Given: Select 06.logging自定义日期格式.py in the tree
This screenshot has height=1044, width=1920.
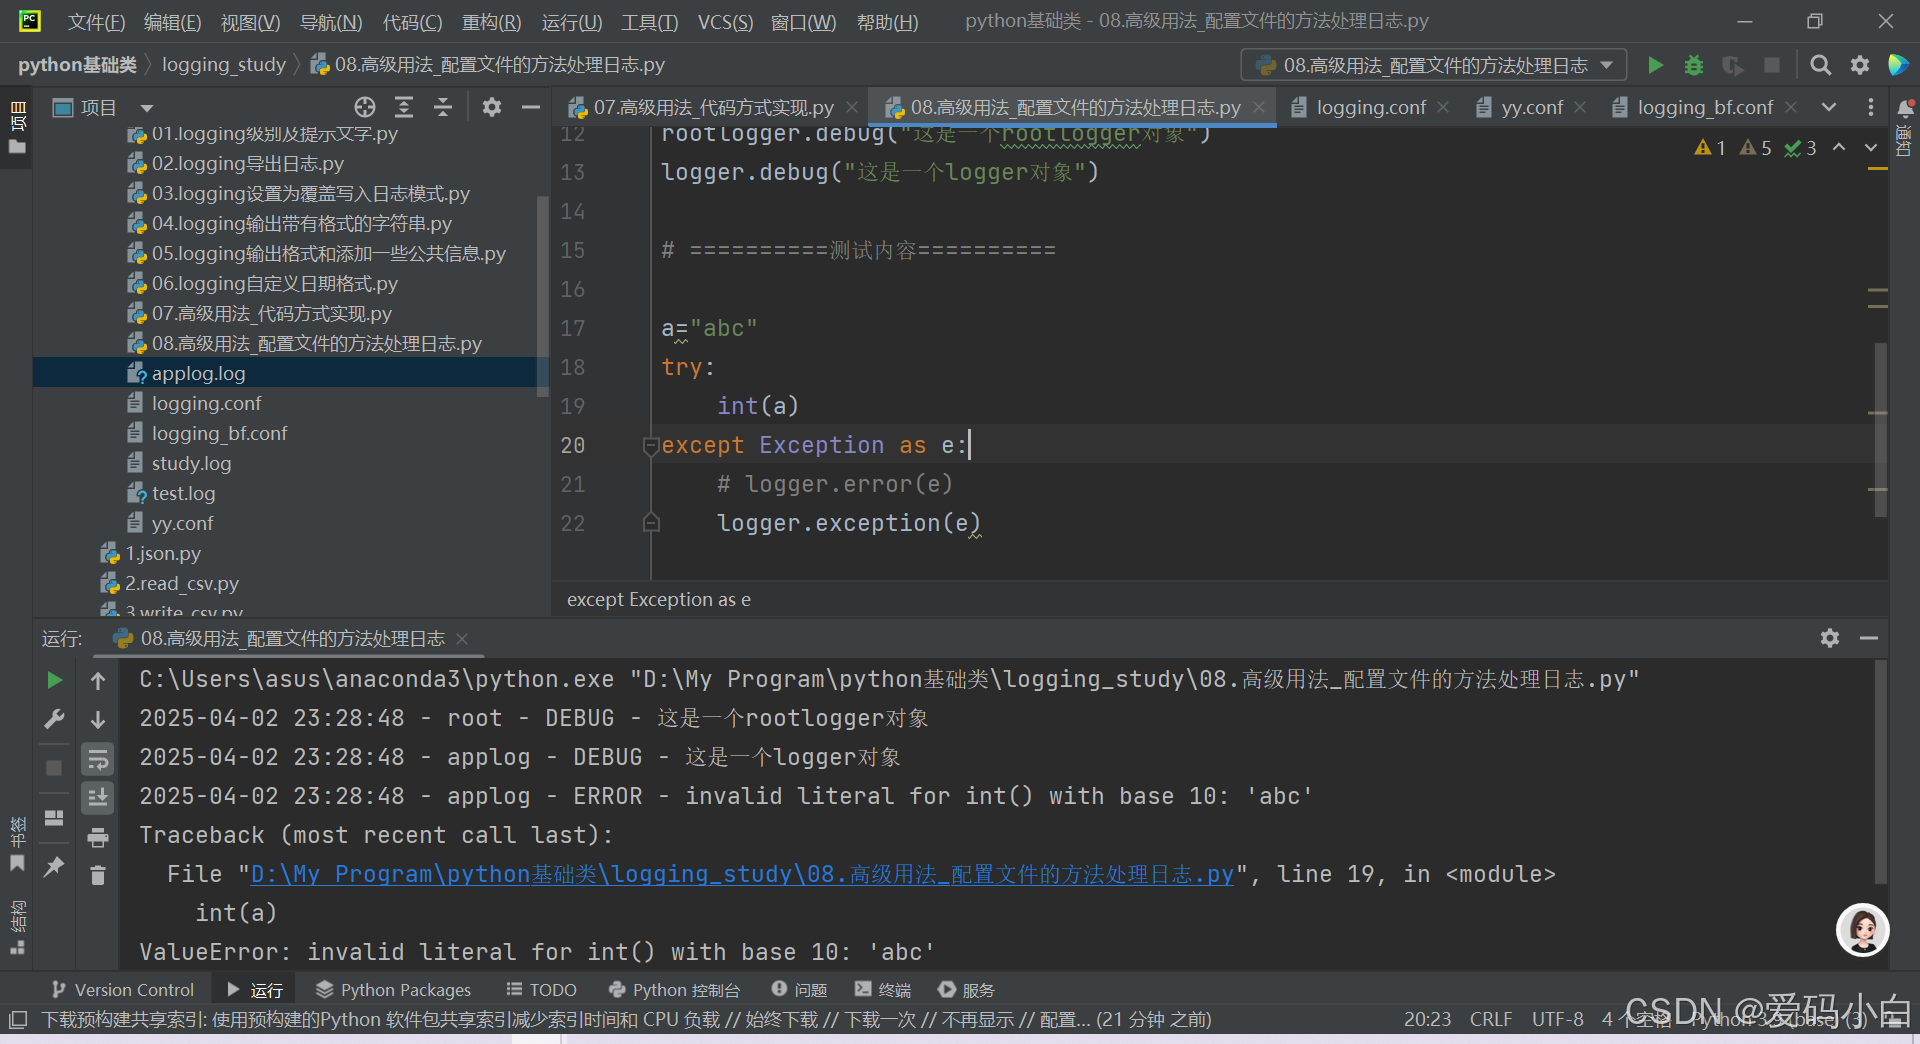Looking at the screenshot, I should tap(274, 283).
